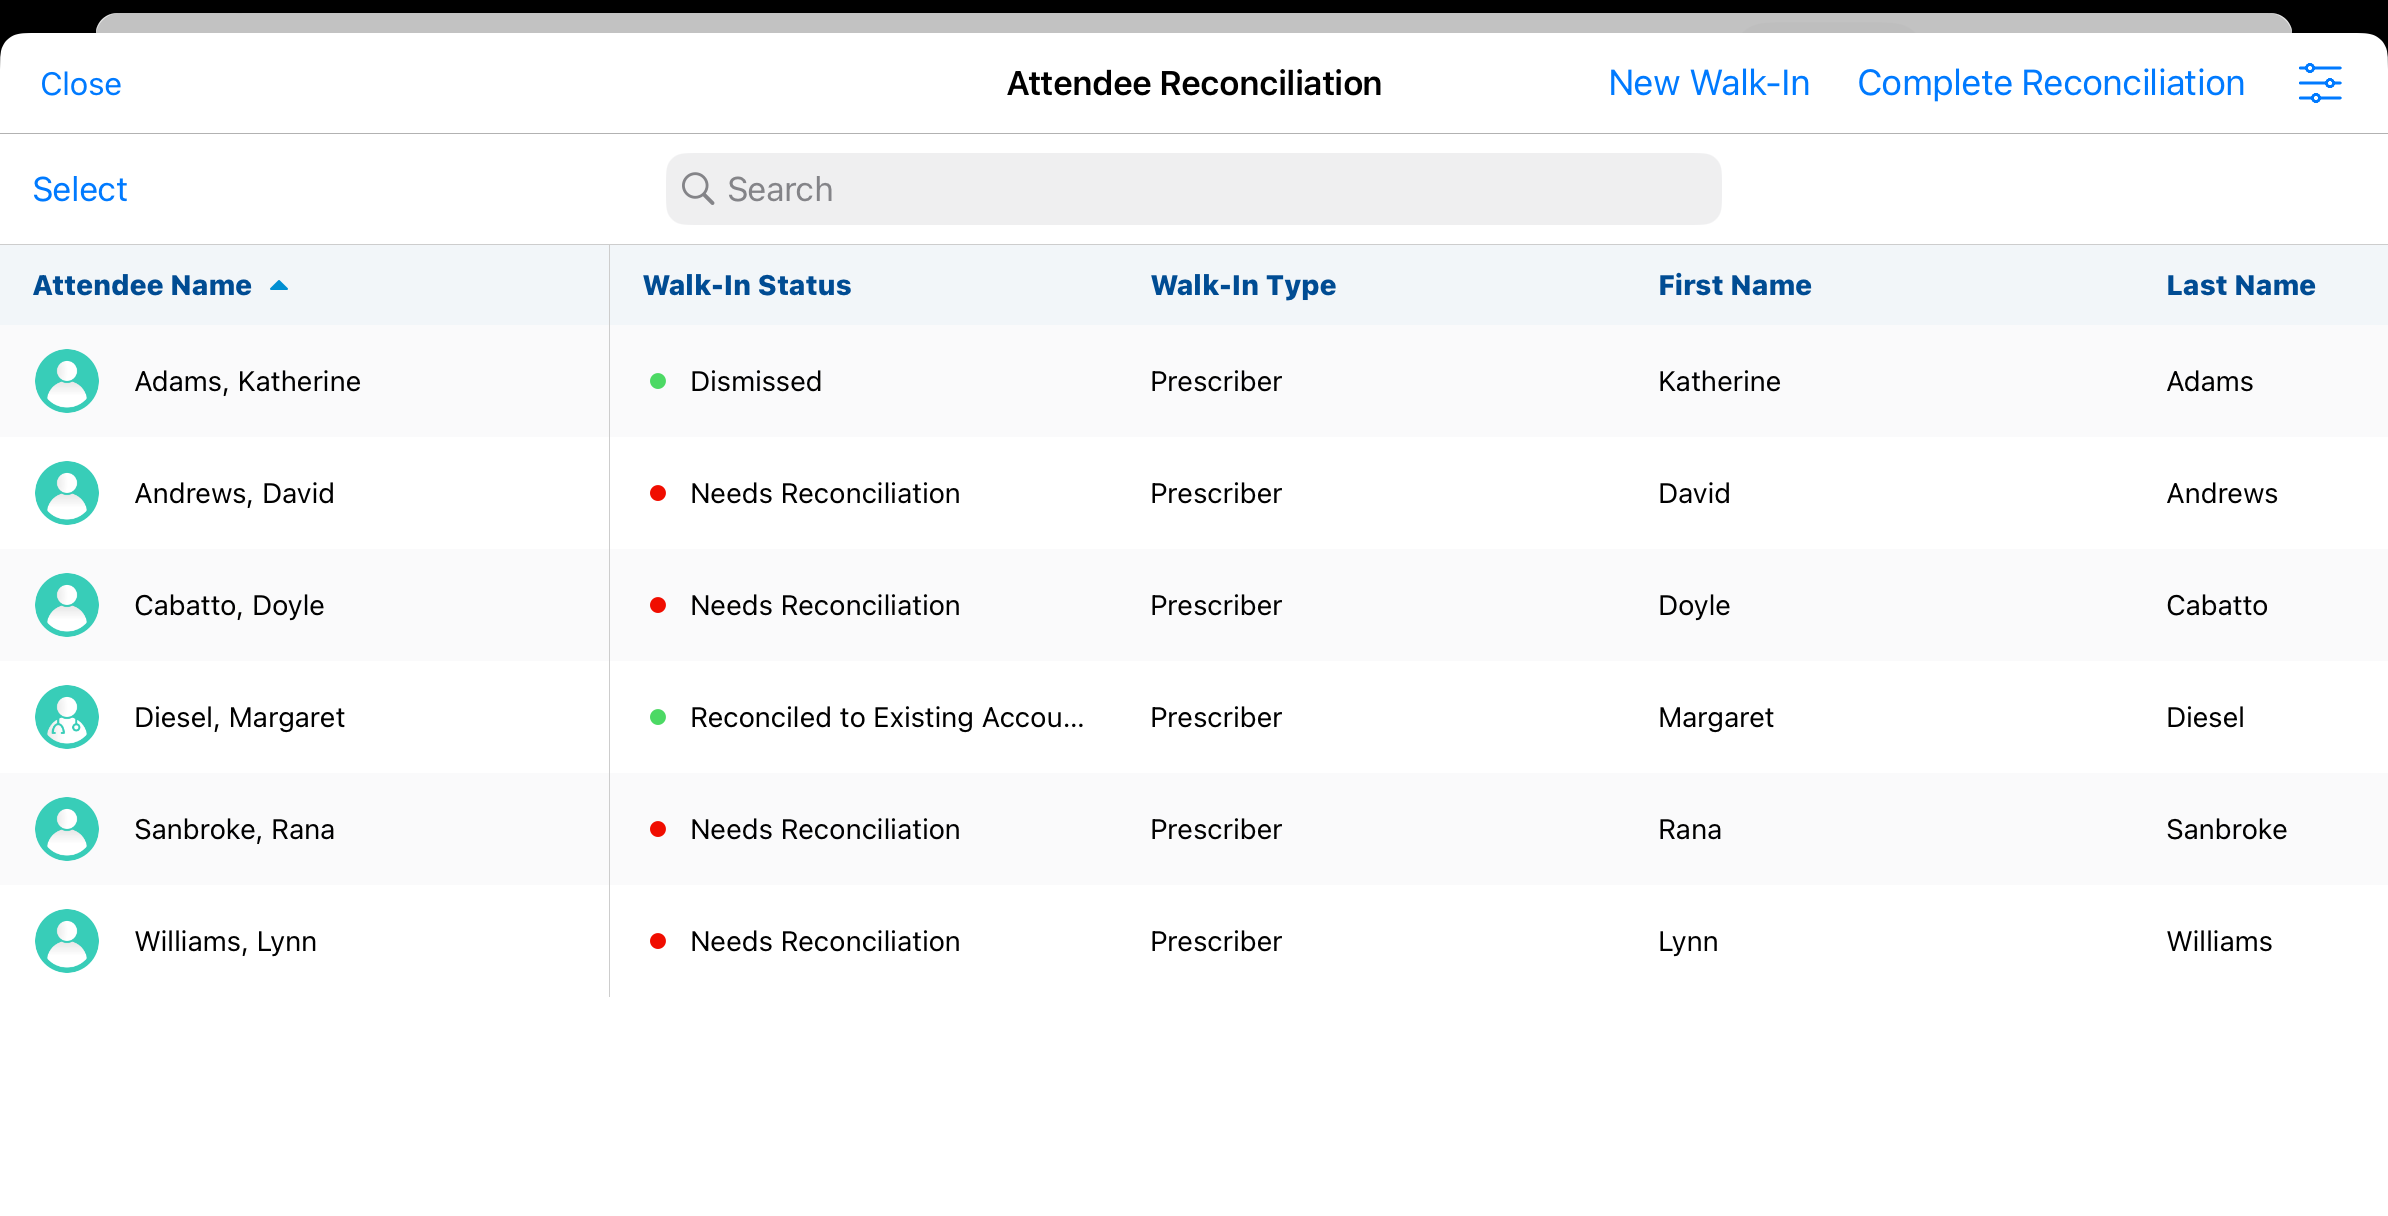Click Lynn Williams' avatar icon
The width and height of the screenshot is (2388, 1216).
point(67,941)
